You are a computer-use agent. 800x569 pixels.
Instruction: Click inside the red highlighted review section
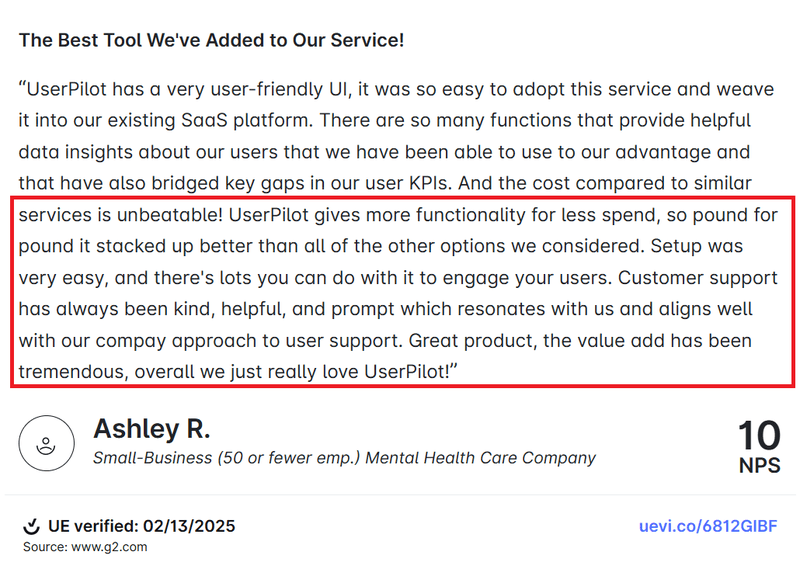click(x=400, y=292)
